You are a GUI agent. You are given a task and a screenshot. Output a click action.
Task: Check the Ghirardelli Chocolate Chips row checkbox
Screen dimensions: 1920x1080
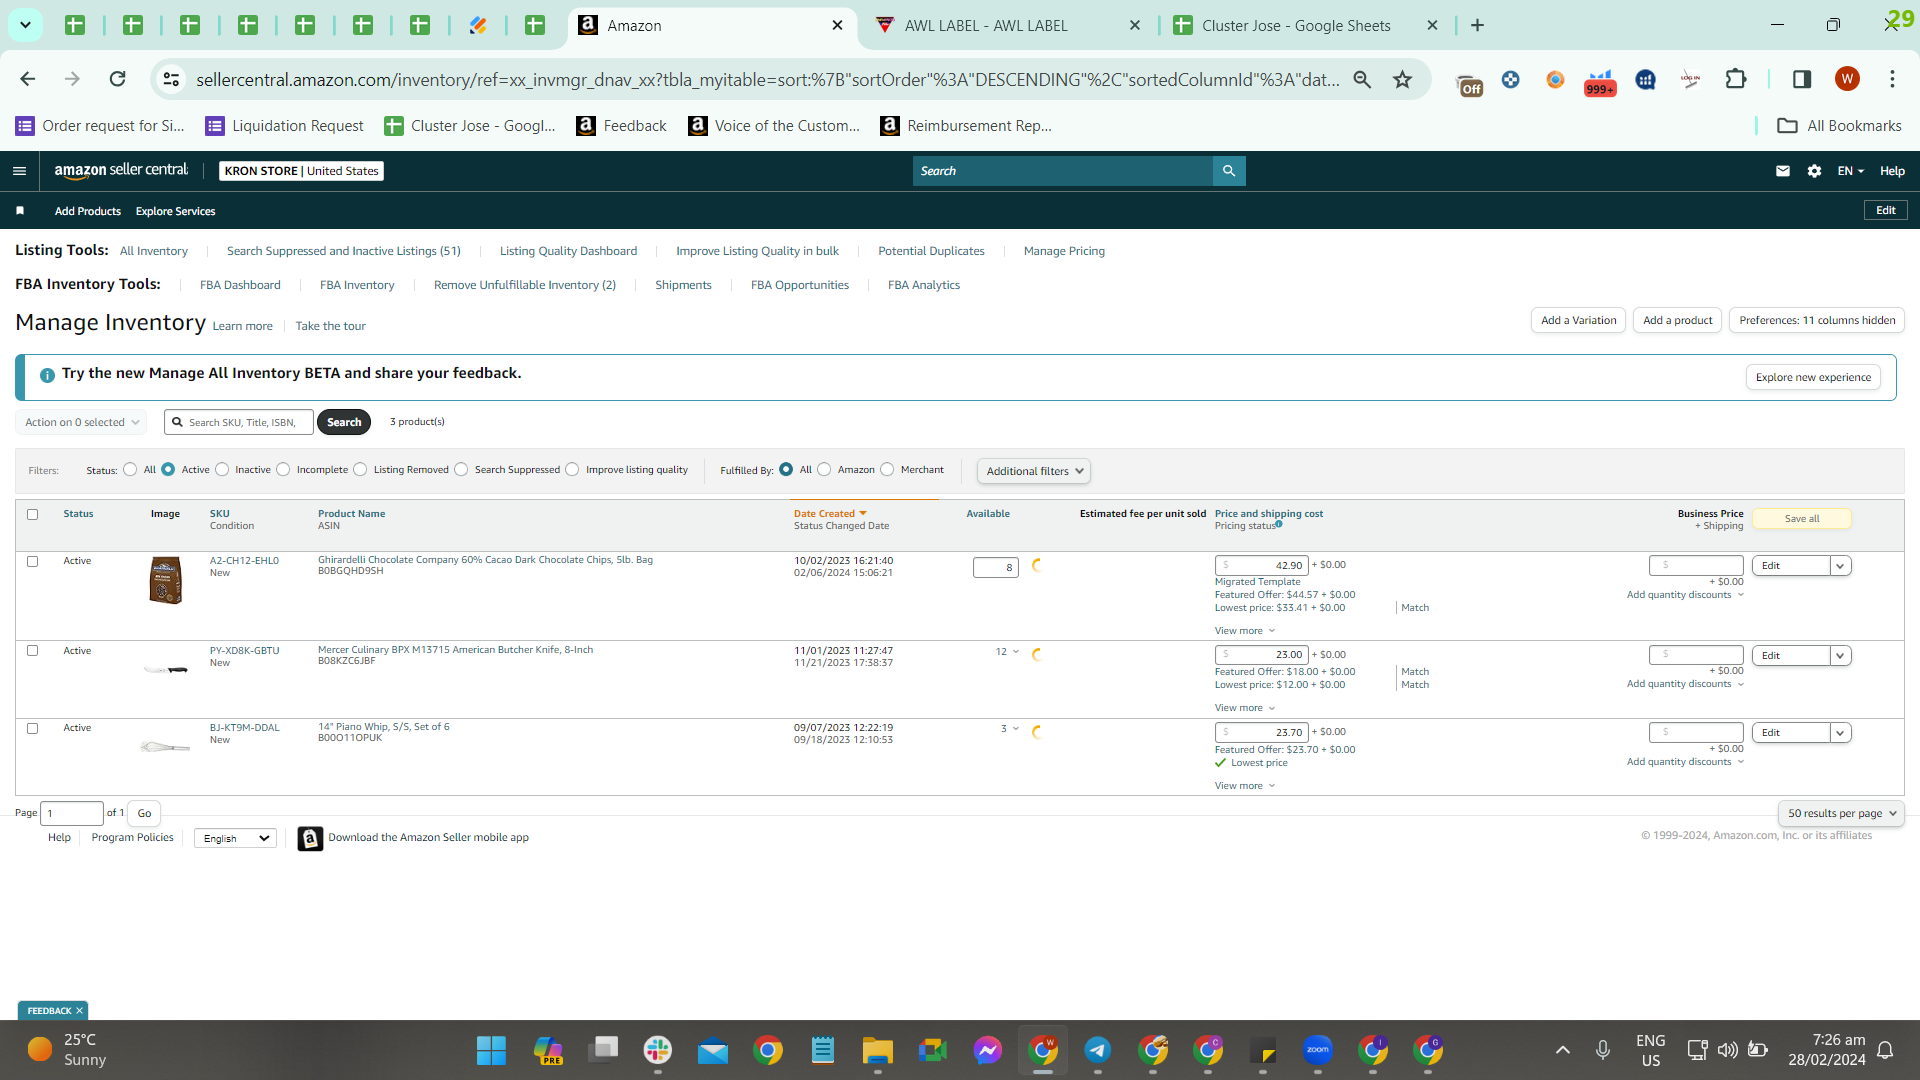32,562
